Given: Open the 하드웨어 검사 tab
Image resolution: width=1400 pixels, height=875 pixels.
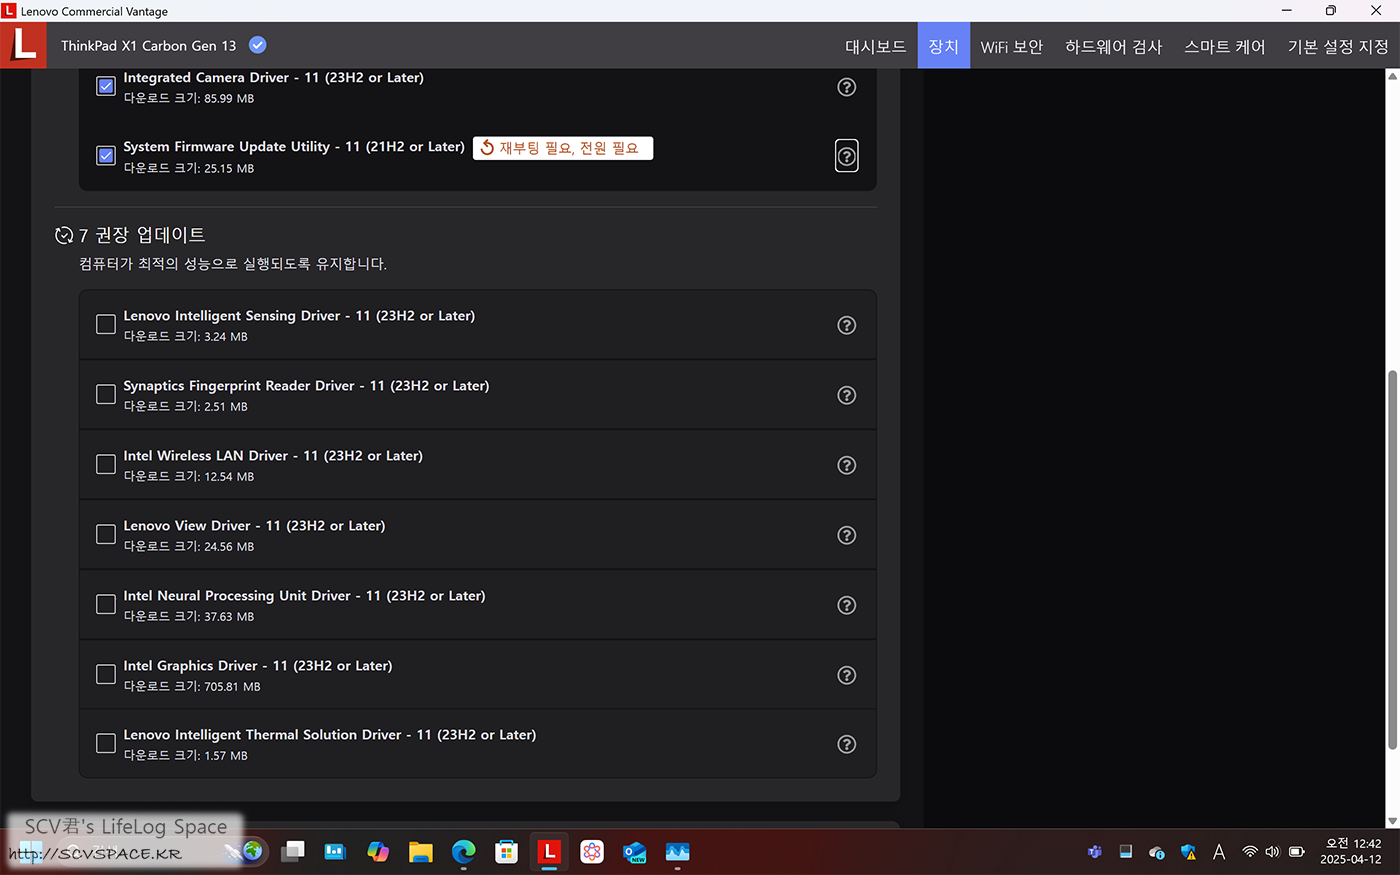Looking at the screenshot, I should coord(1113,46).
